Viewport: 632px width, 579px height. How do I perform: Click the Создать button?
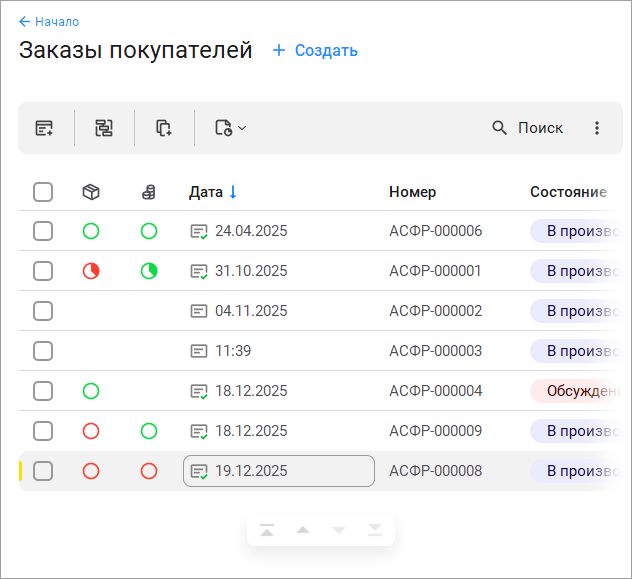[x=315, y=50]
